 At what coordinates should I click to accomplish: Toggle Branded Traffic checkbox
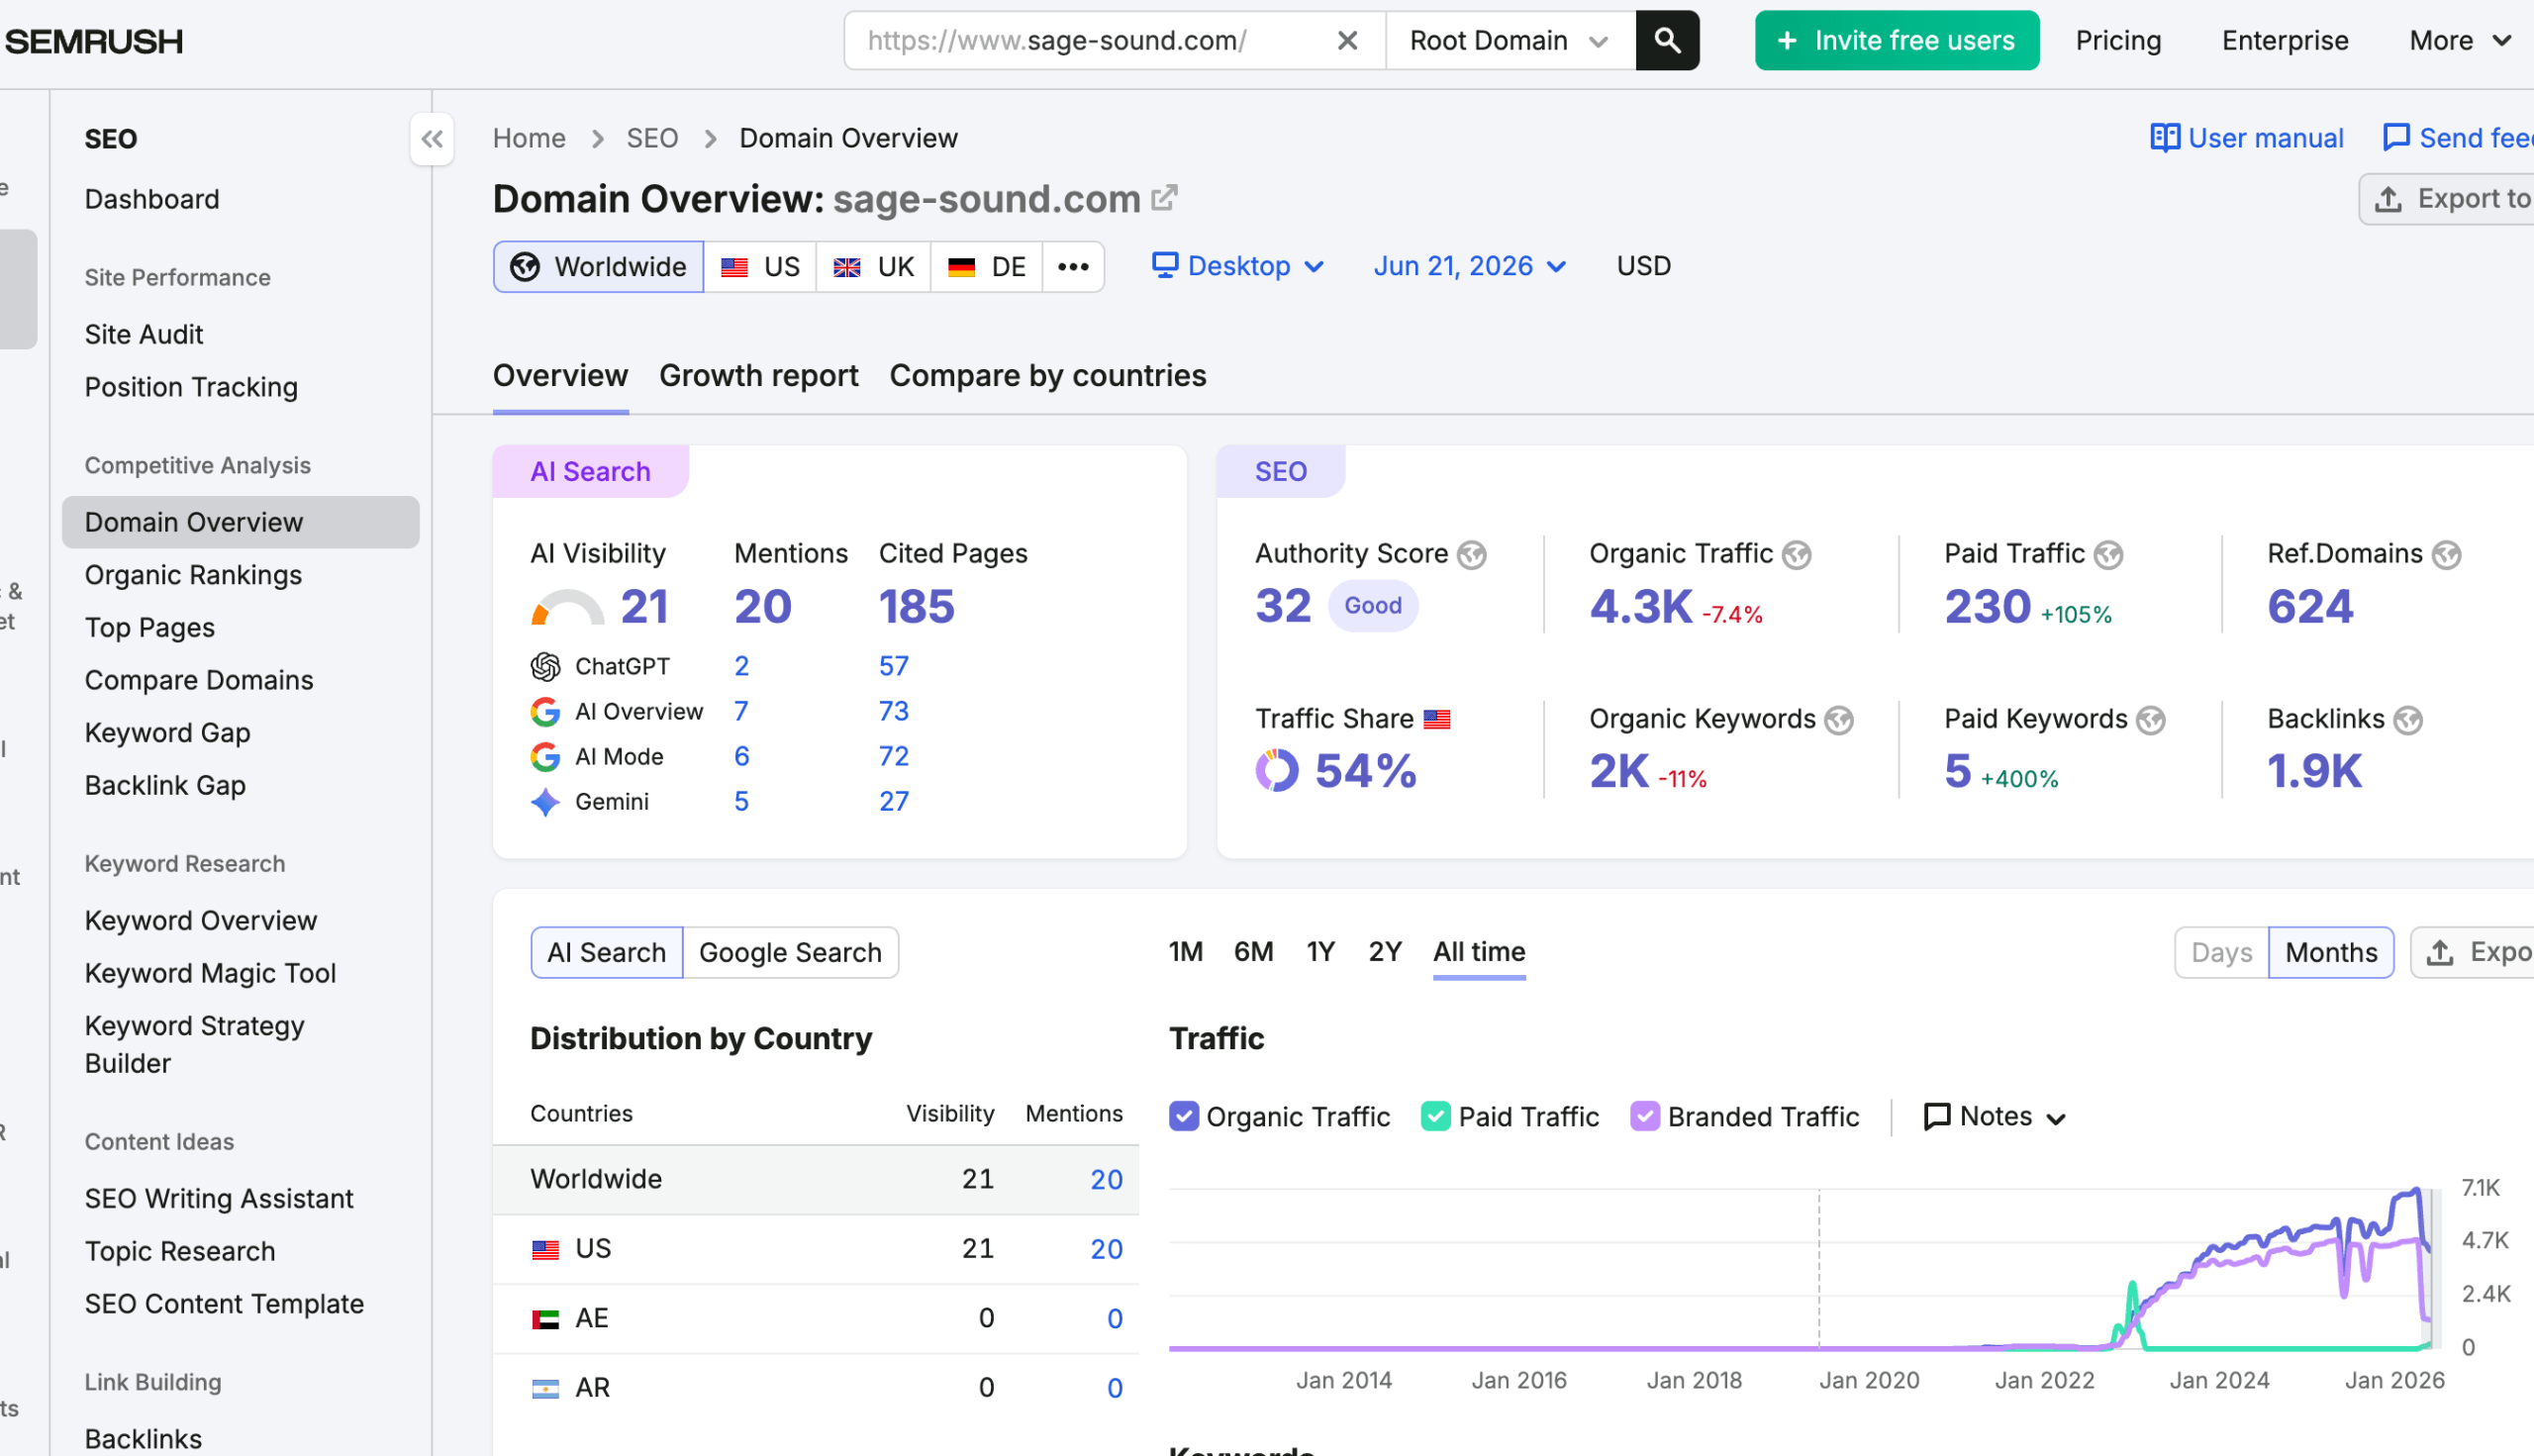tap(1645, 1117)
